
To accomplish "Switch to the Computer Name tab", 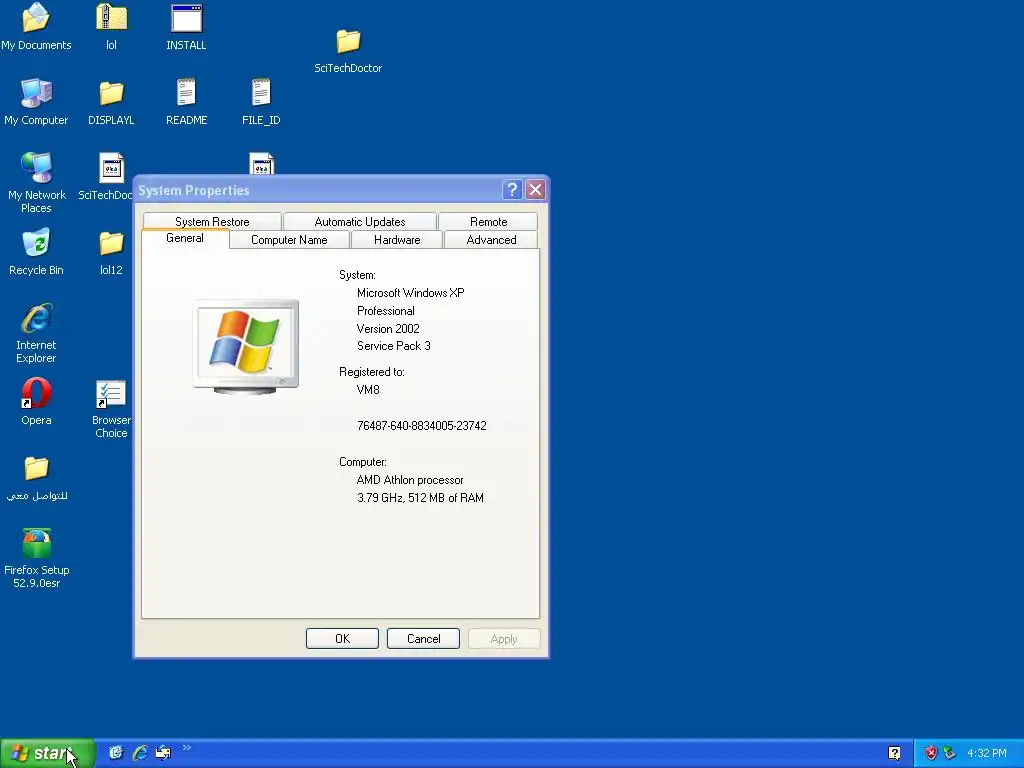I will point(289,240).
